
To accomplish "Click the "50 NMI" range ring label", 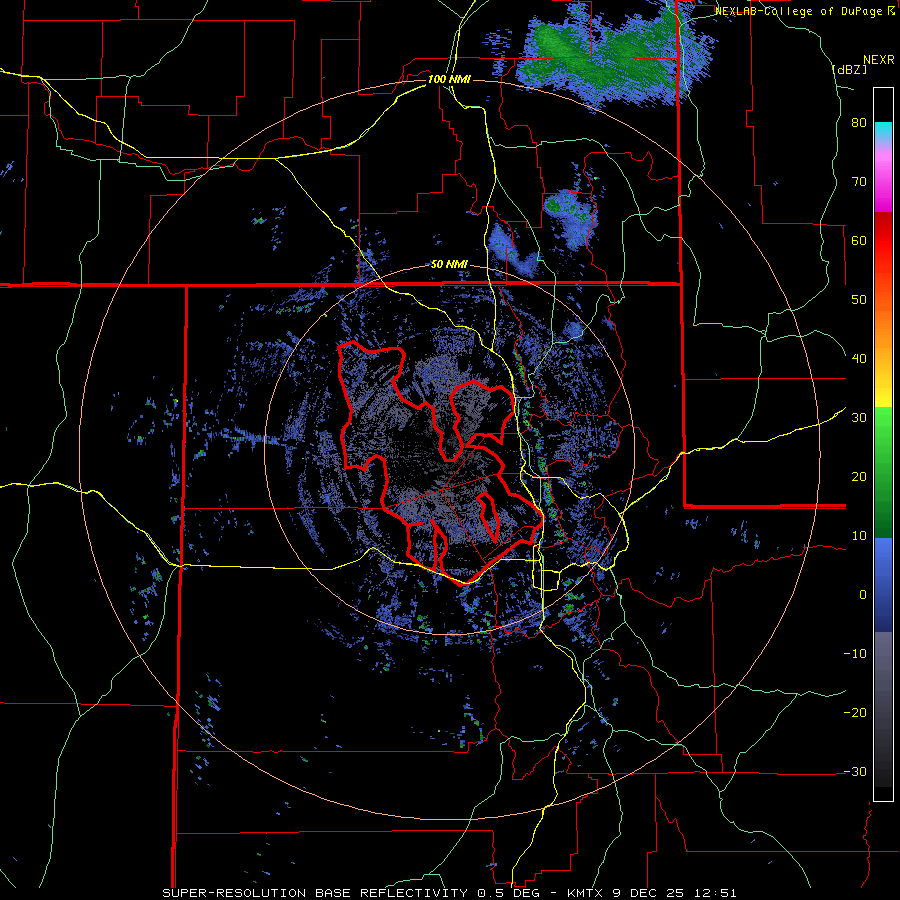I will click(449, 265).
